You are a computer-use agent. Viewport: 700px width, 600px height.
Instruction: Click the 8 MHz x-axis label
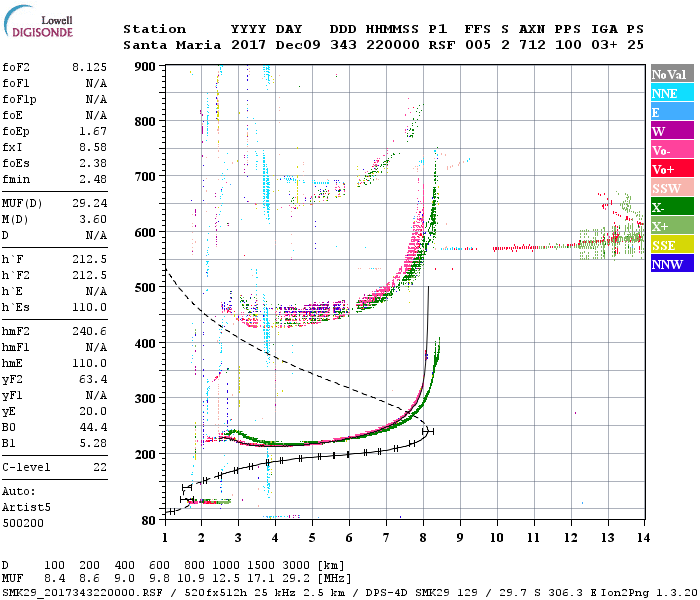point(423,538)
